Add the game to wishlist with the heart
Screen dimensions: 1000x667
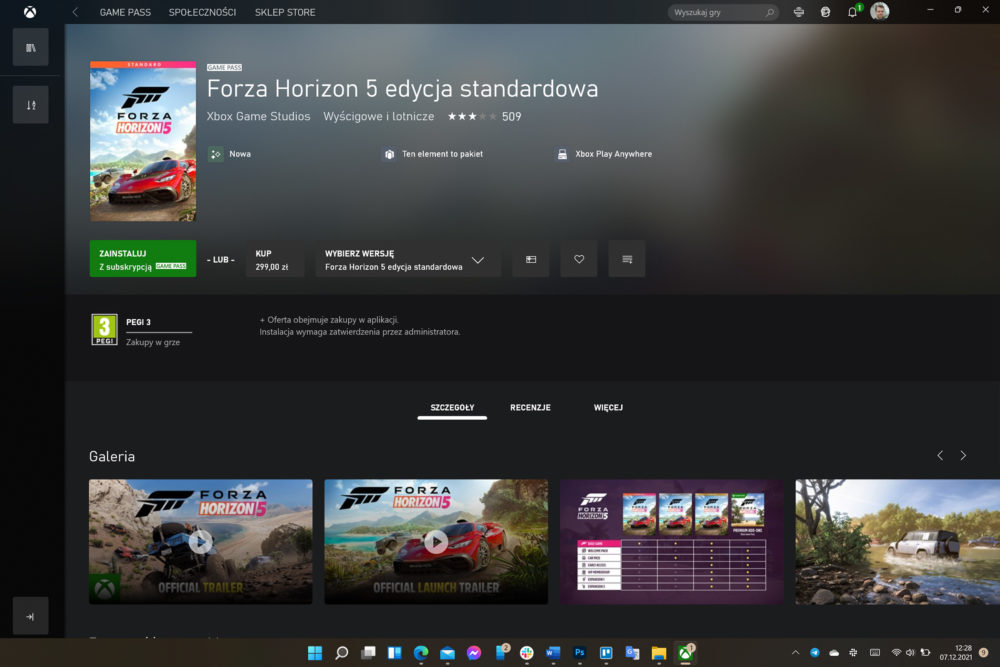tap(579, 259)
